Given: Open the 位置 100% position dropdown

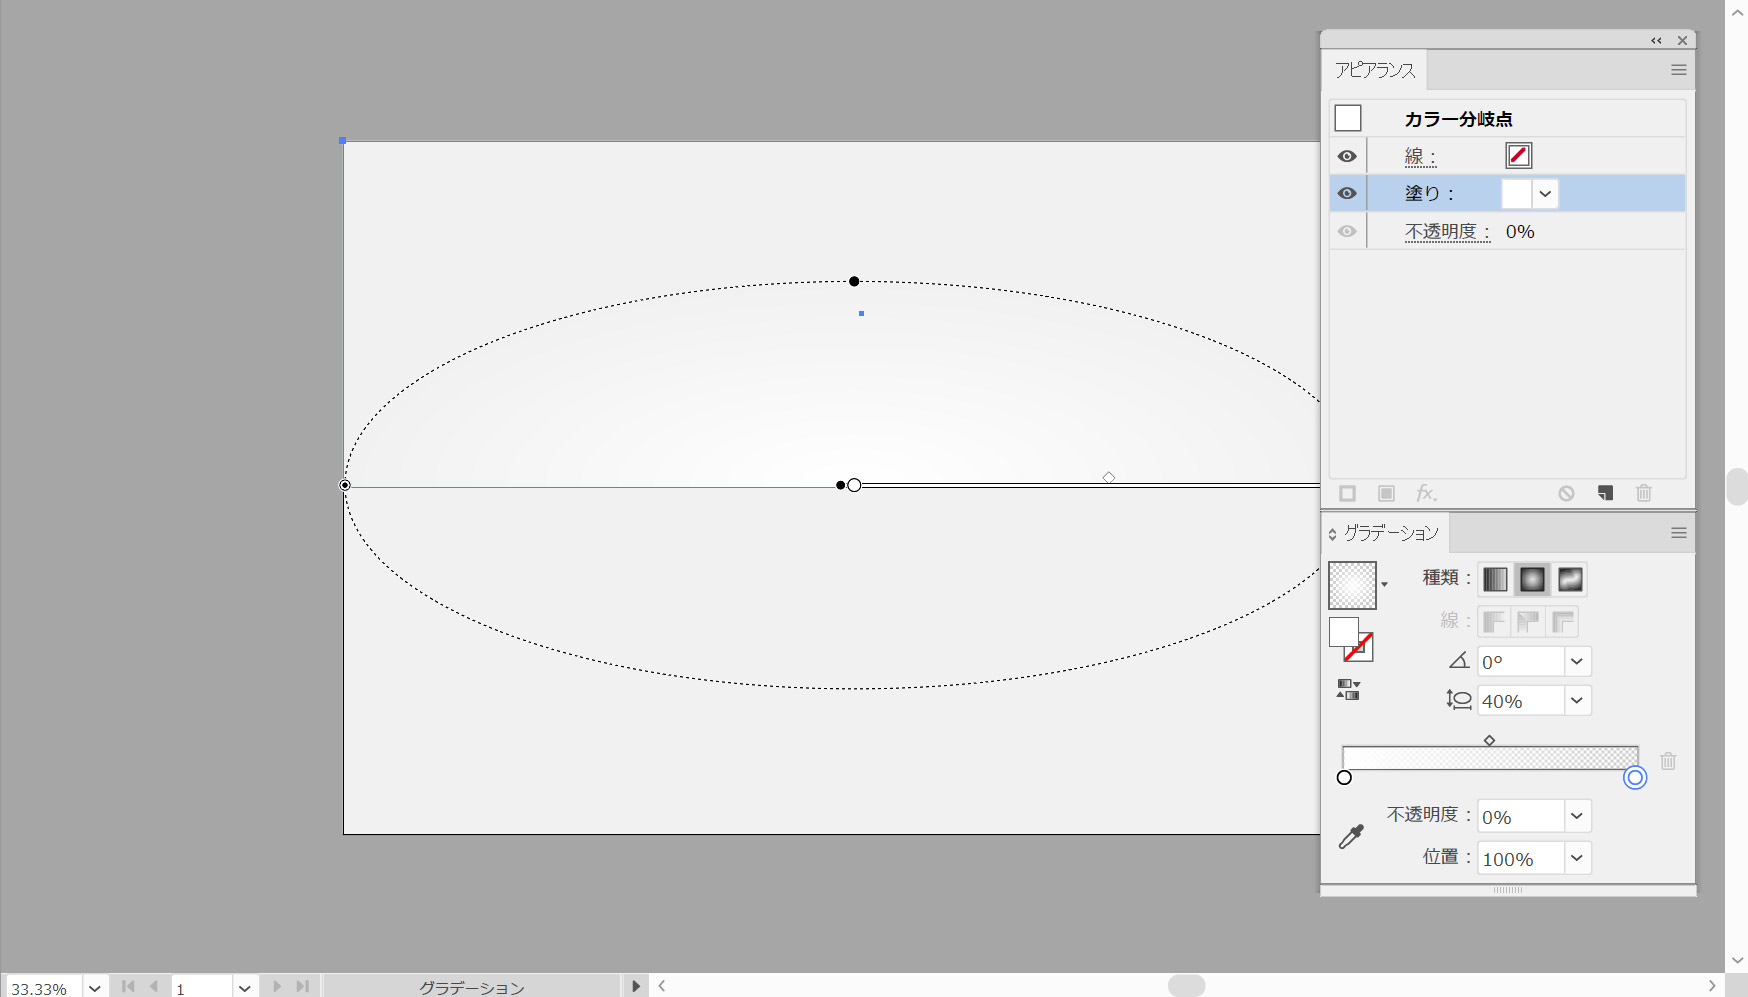Looking at the screenshot, I should coord(1577,858).
